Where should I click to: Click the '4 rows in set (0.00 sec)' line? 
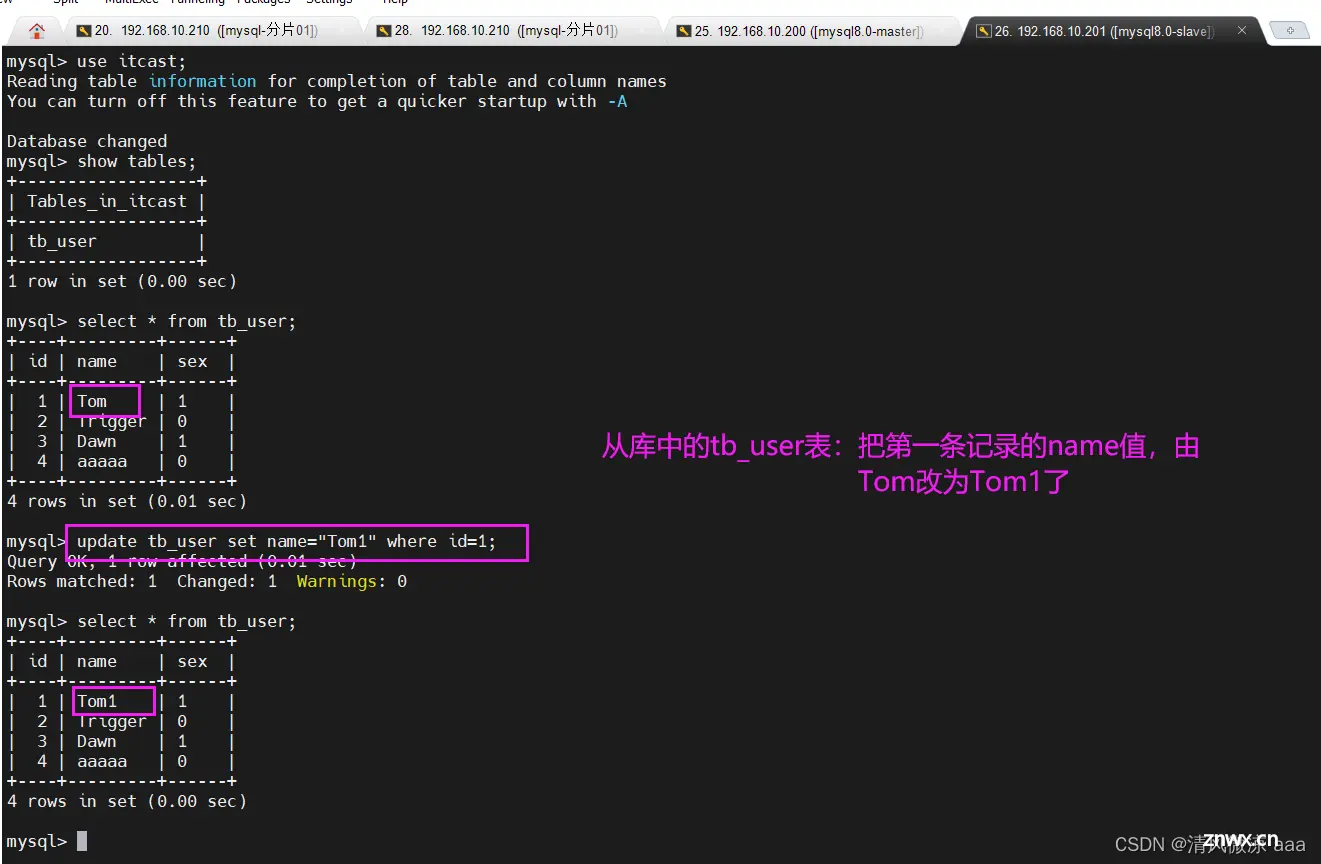[127, 801]
